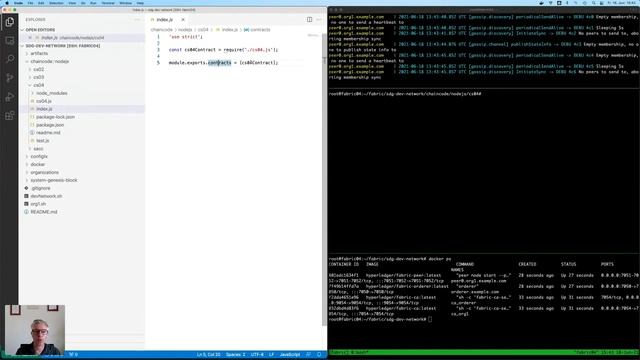Close index.js in Open Editors list

click(30, 38)
